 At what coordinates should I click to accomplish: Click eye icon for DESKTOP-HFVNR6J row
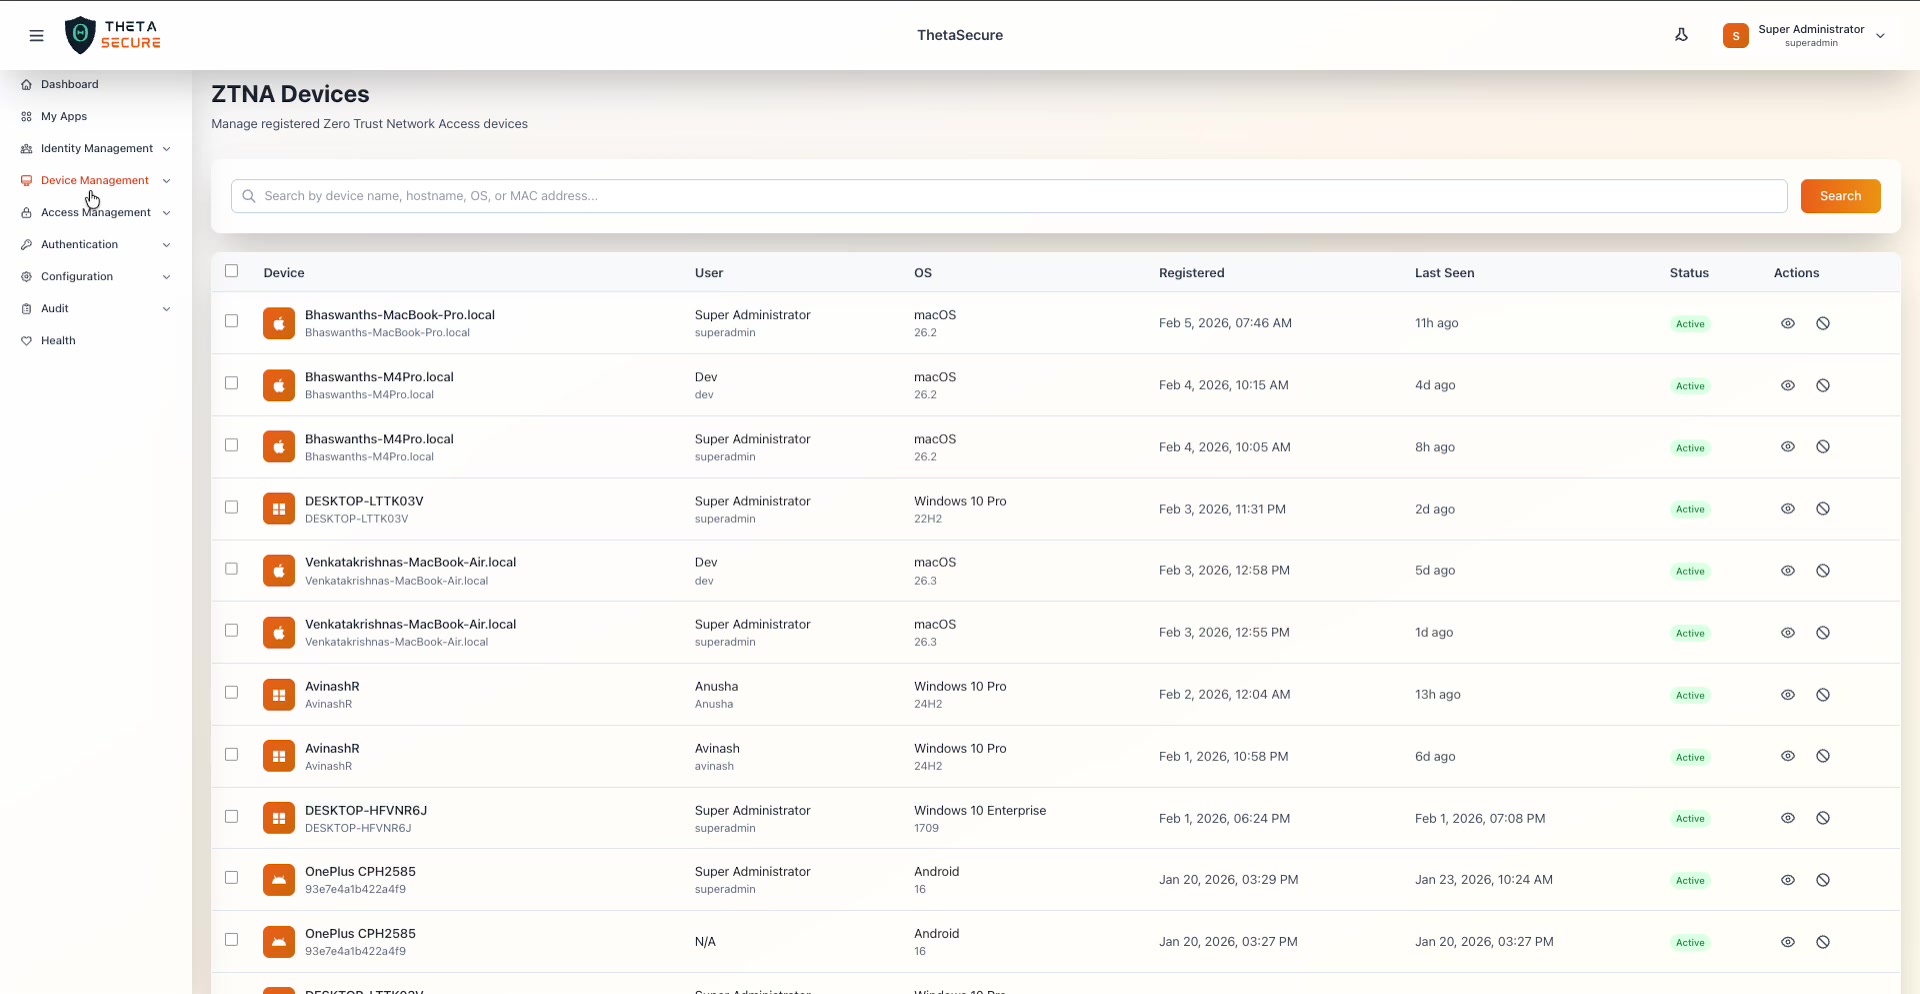pyautogui.click(x=1788, y=818)
